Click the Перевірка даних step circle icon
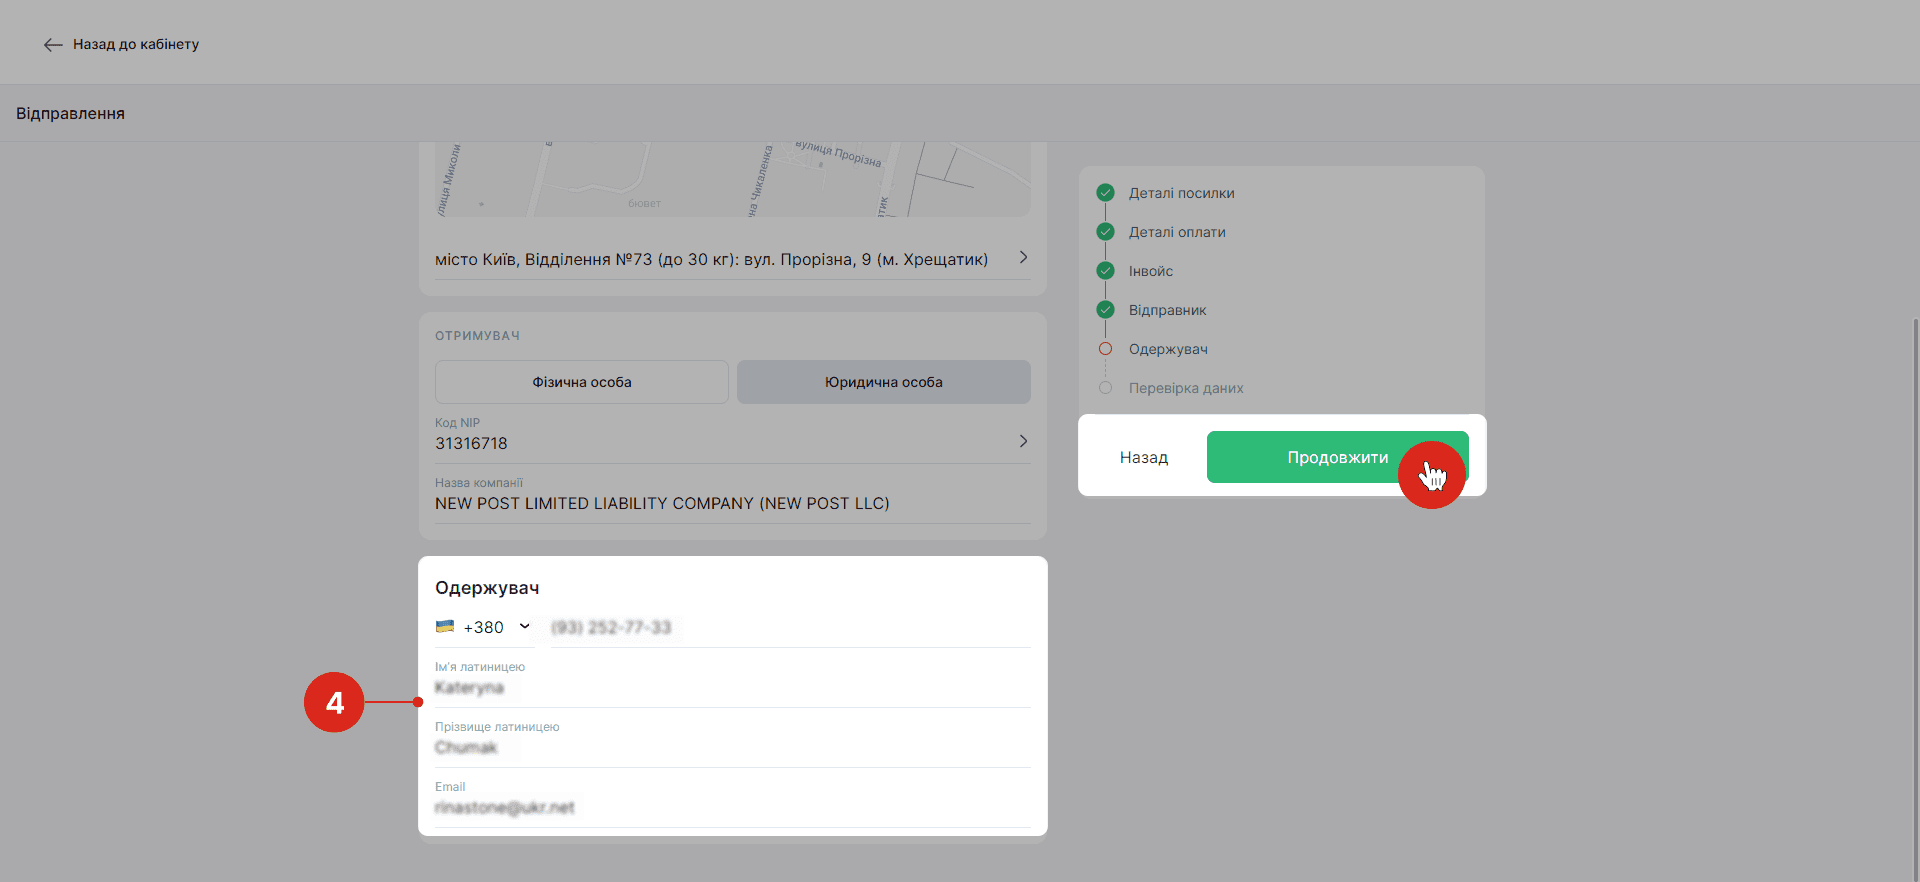The image size is (1920, 882). click(1105, 388)
